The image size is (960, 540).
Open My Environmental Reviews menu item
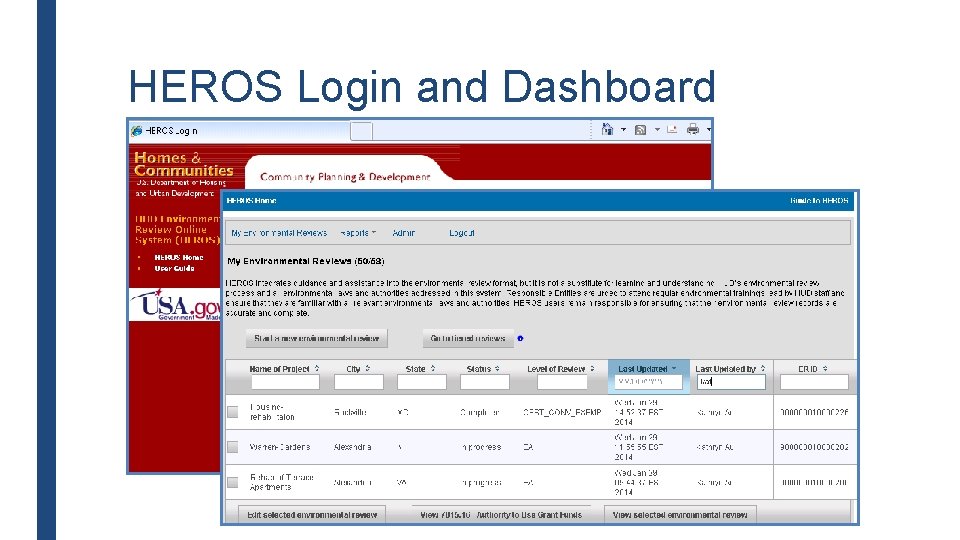[279, 233]
